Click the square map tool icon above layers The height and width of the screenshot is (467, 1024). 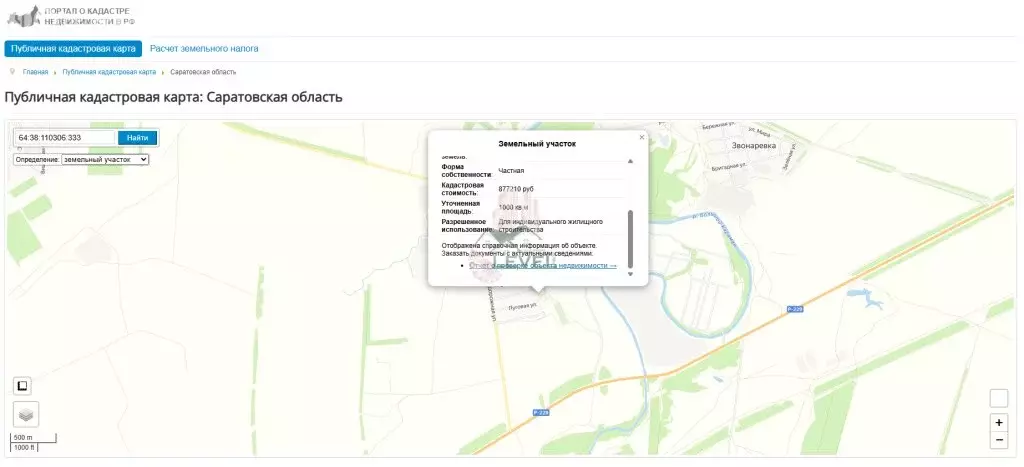point(23,386)
